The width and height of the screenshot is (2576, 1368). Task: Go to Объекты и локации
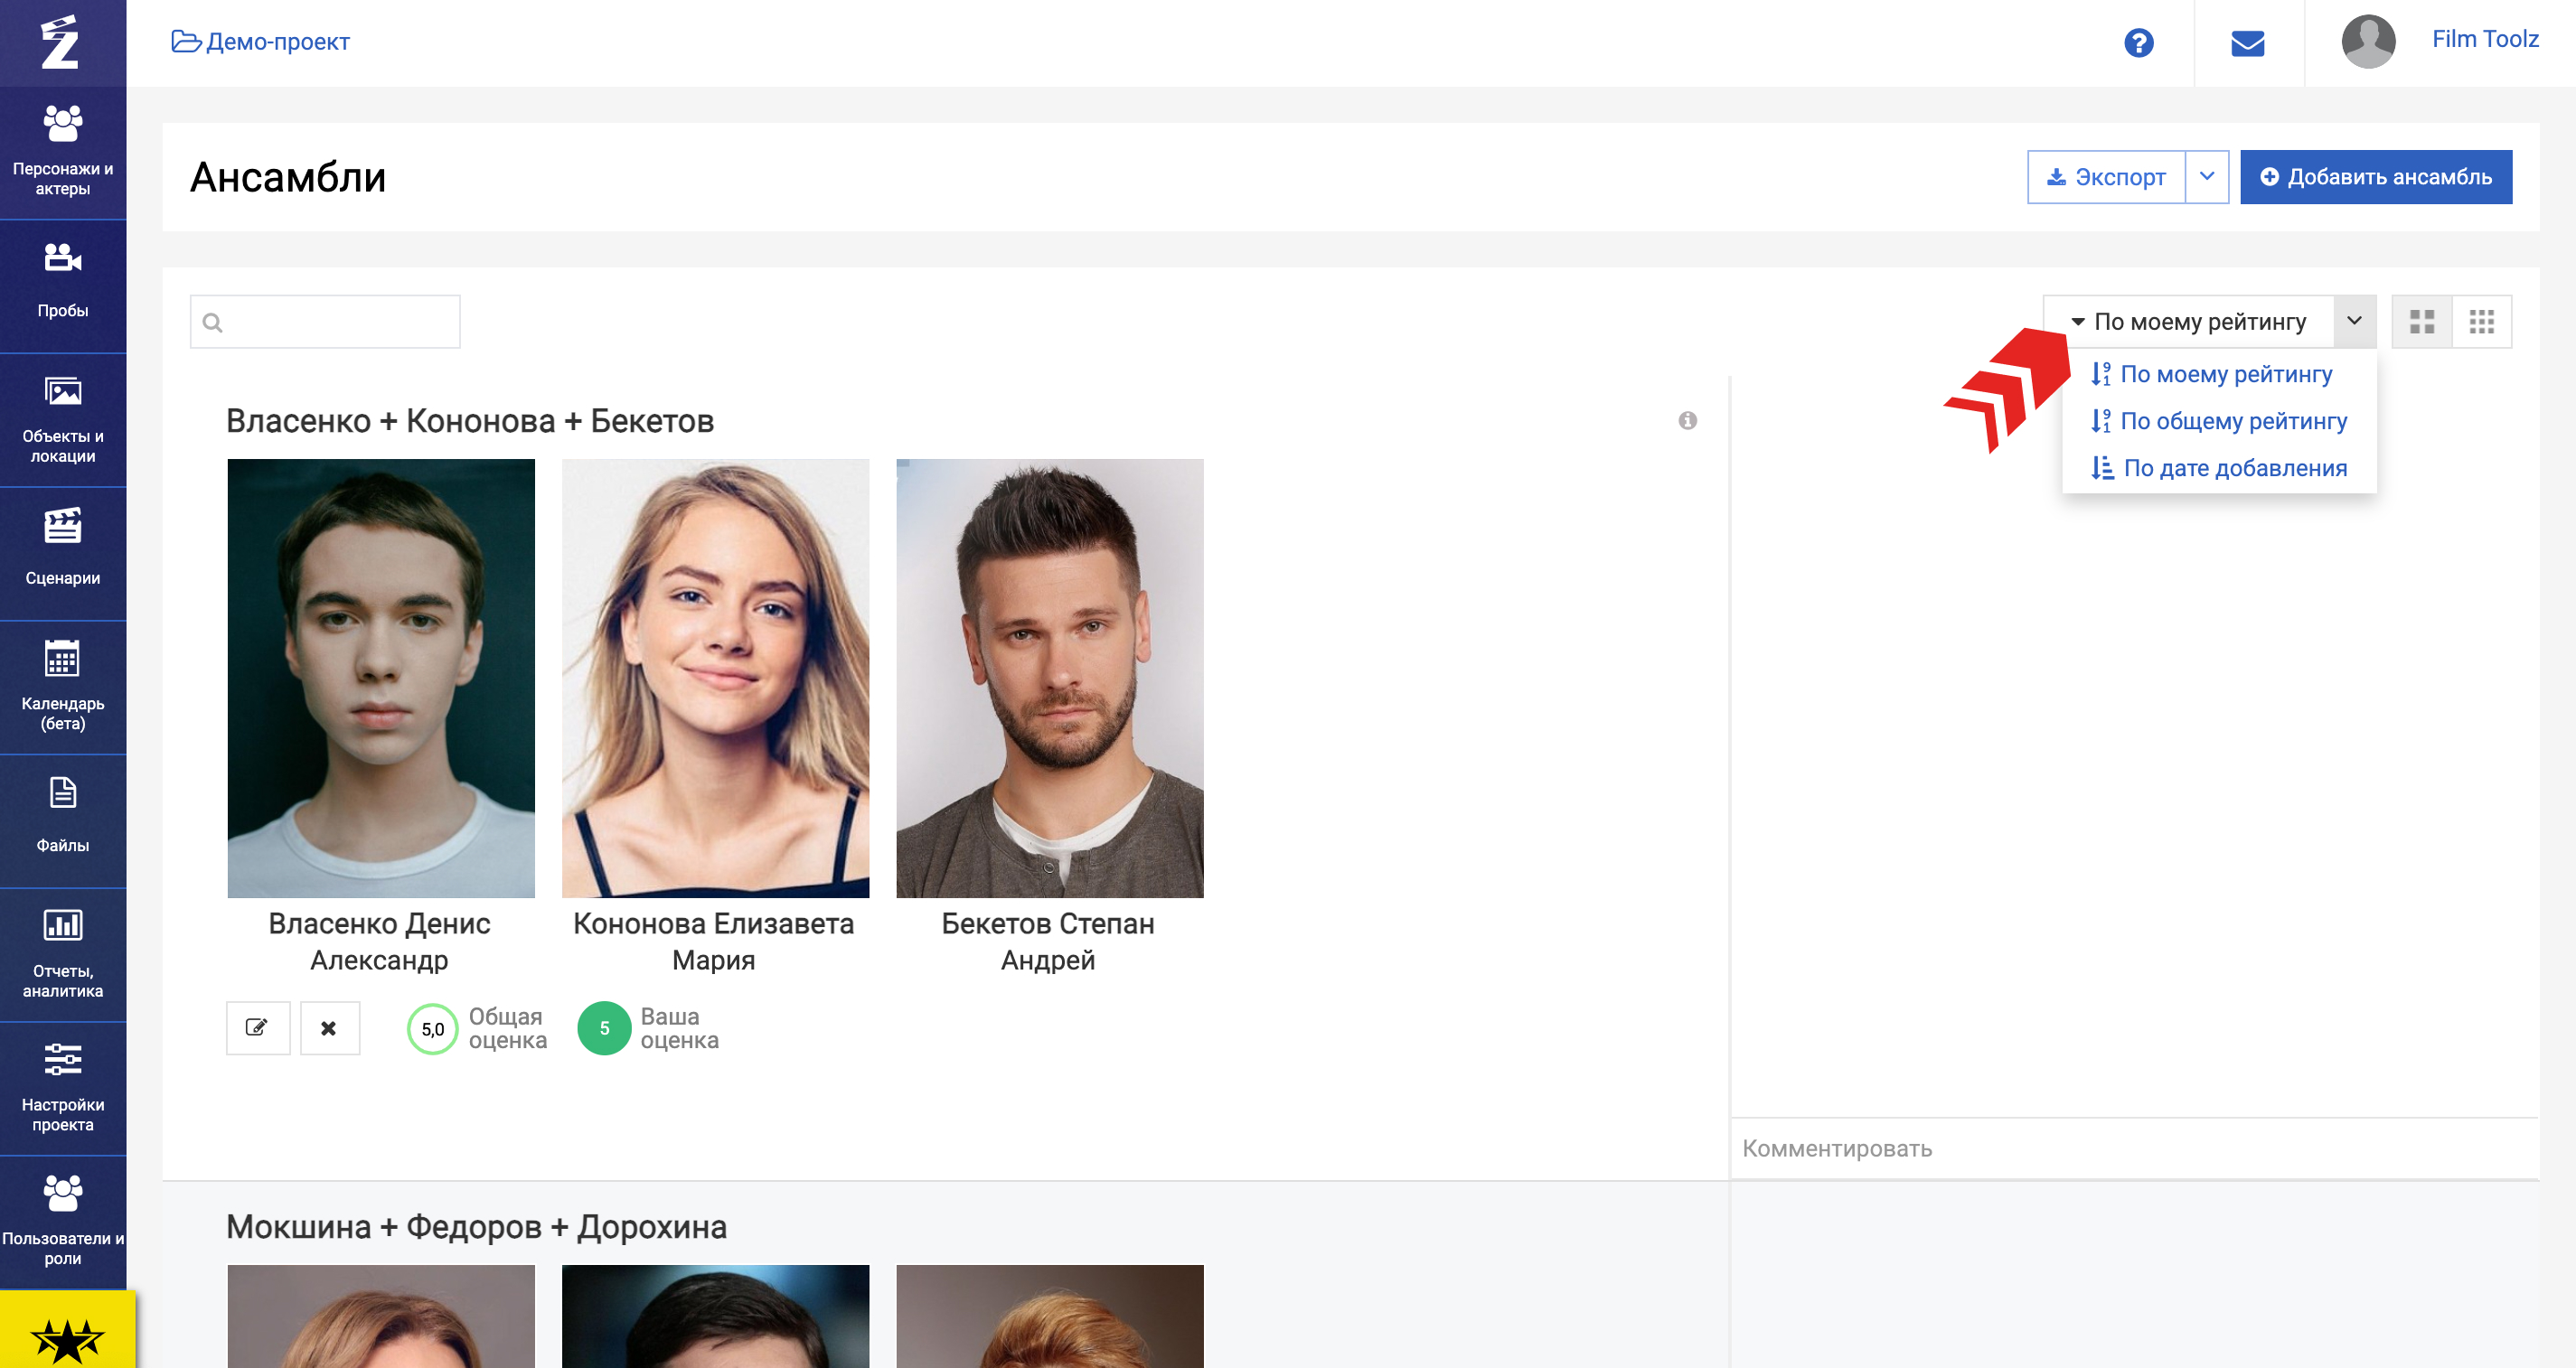[x=63, y=419]
